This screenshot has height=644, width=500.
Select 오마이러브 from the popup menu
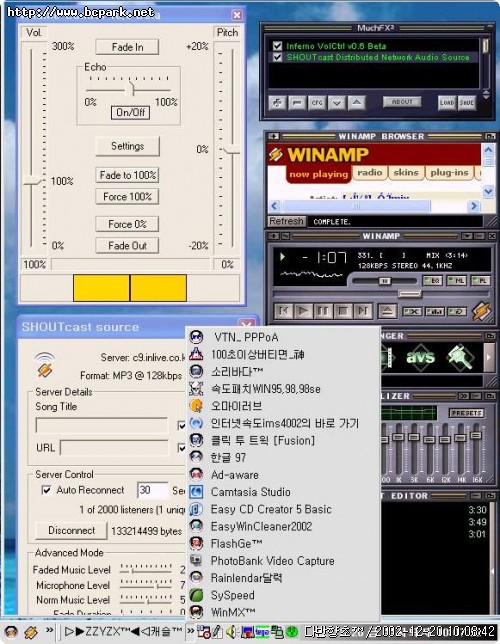click(283, 406)
